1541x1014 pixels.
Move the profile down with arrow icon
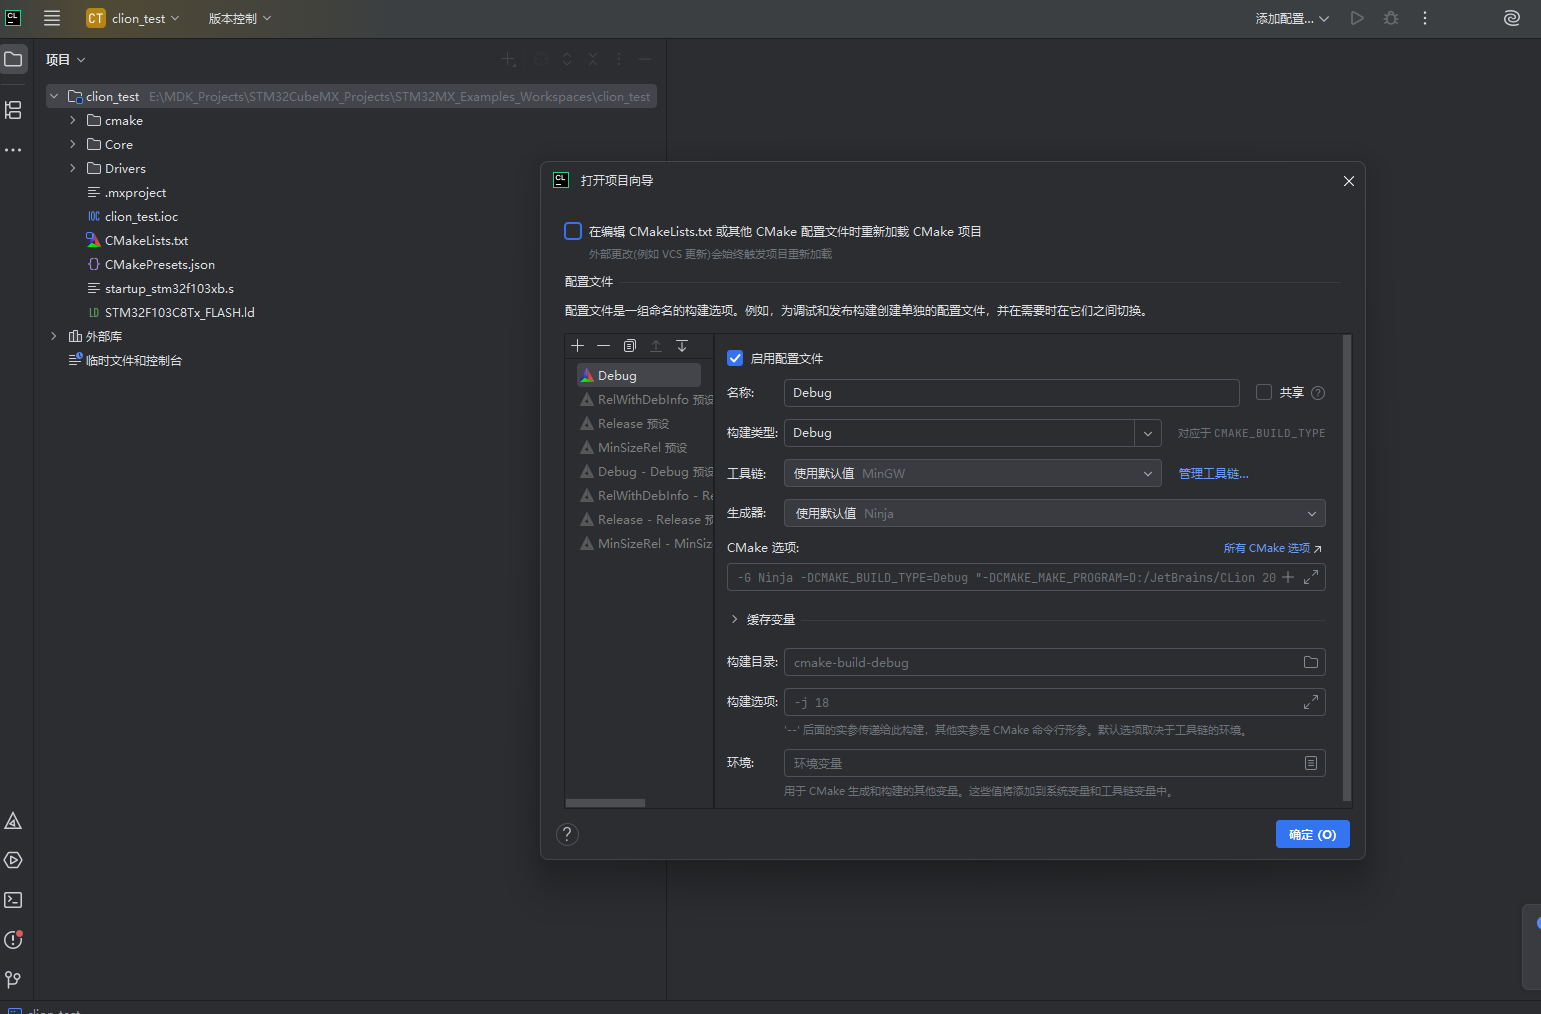coord(682,346)
